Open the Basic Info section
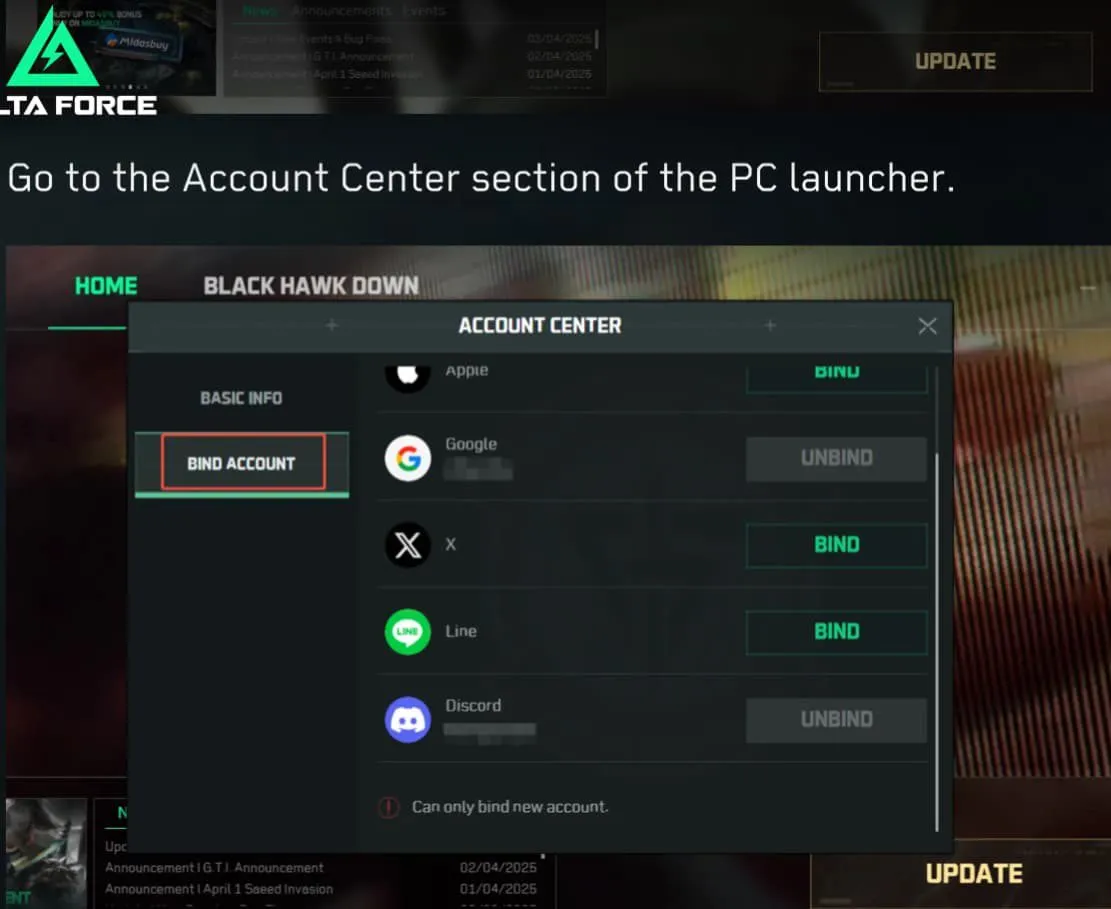 pyautogui.click(x=241, y=398)
